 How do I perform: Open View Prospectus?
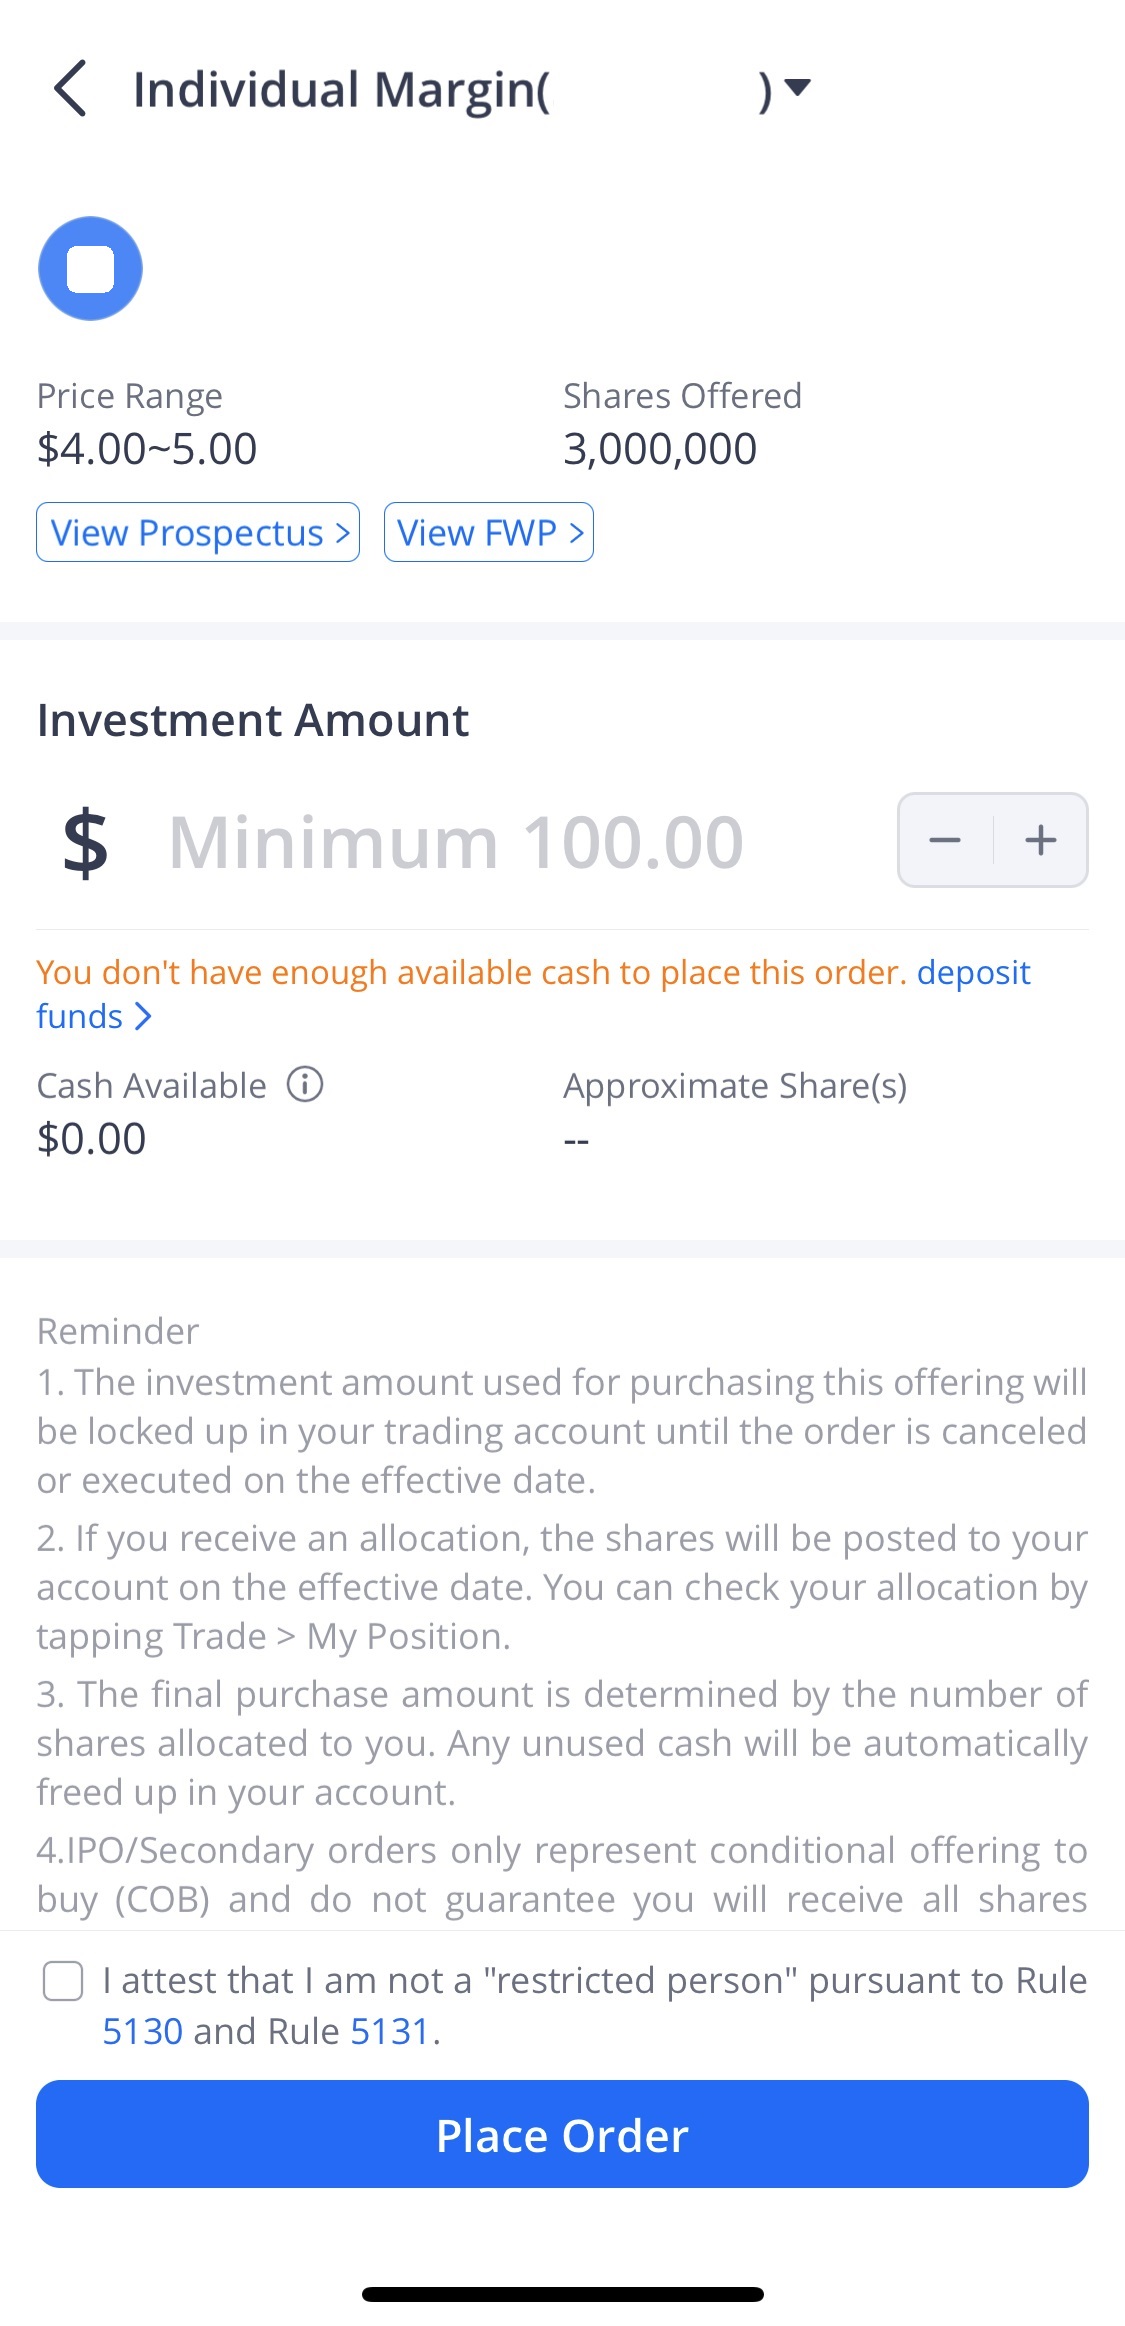197,532
